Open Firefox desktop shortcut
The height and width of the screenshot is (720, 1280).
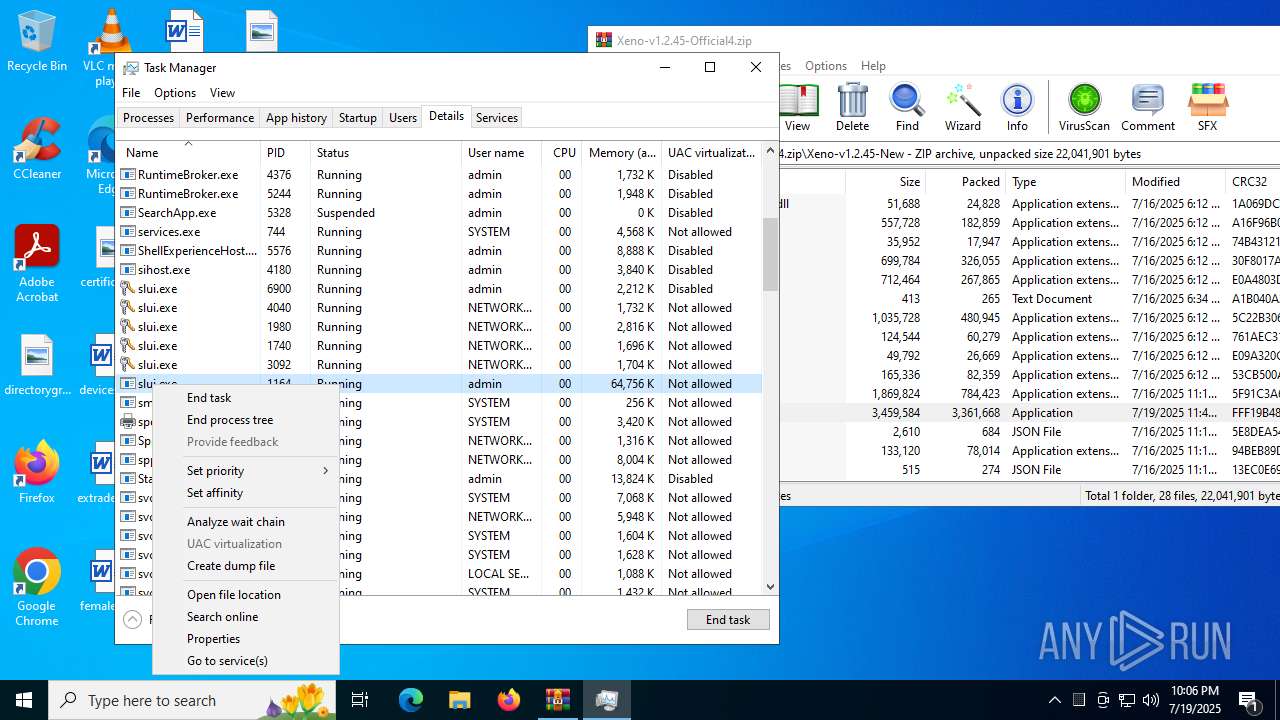[37, 472]
